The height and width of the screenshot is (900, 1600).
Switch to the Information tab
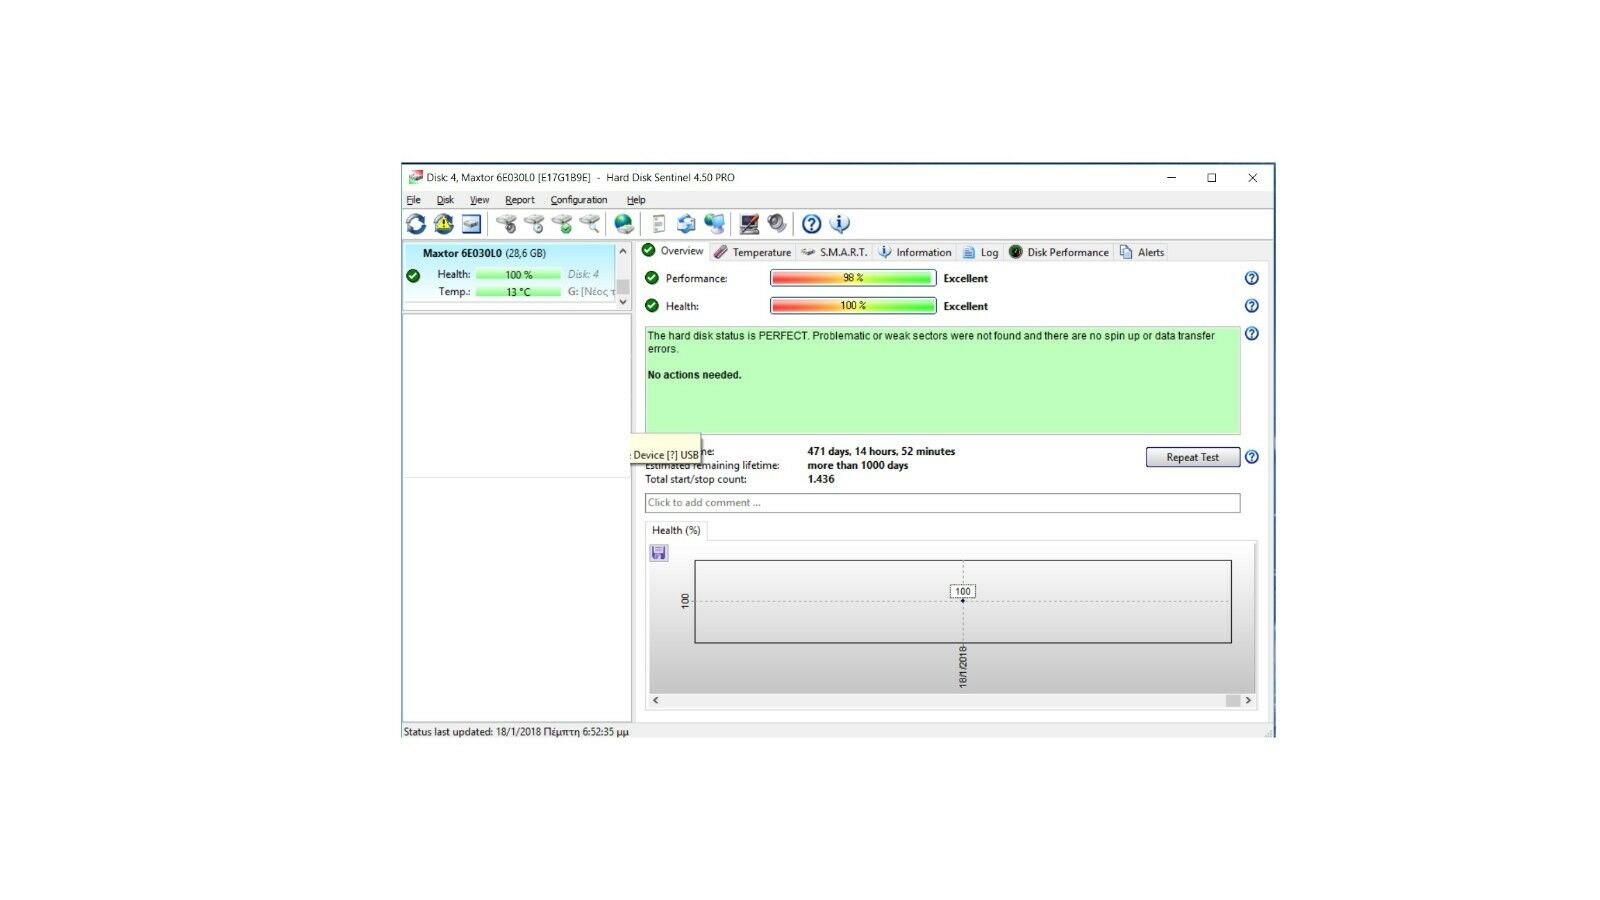click(x=915, y=252)
